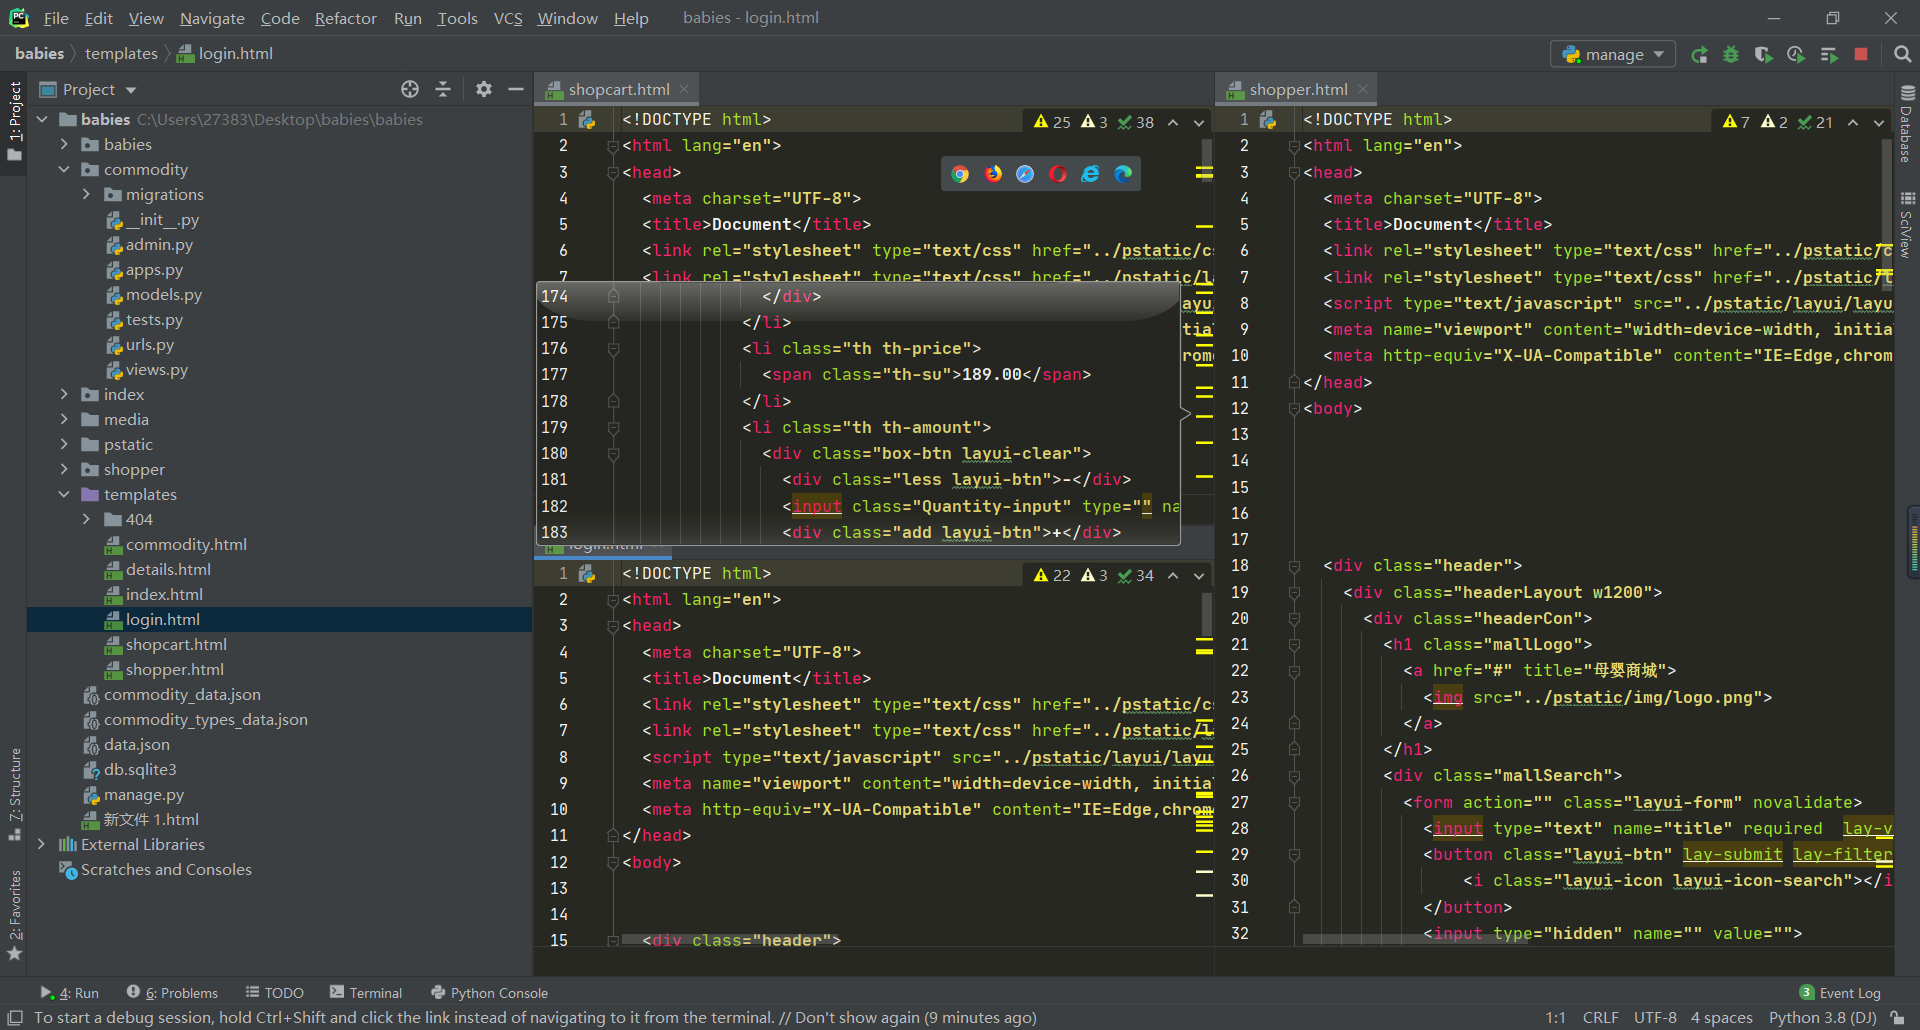The image size is (1920, 1030).
Task: Open preview in Internet Explorer
Action: click(x=1090, y=174)
